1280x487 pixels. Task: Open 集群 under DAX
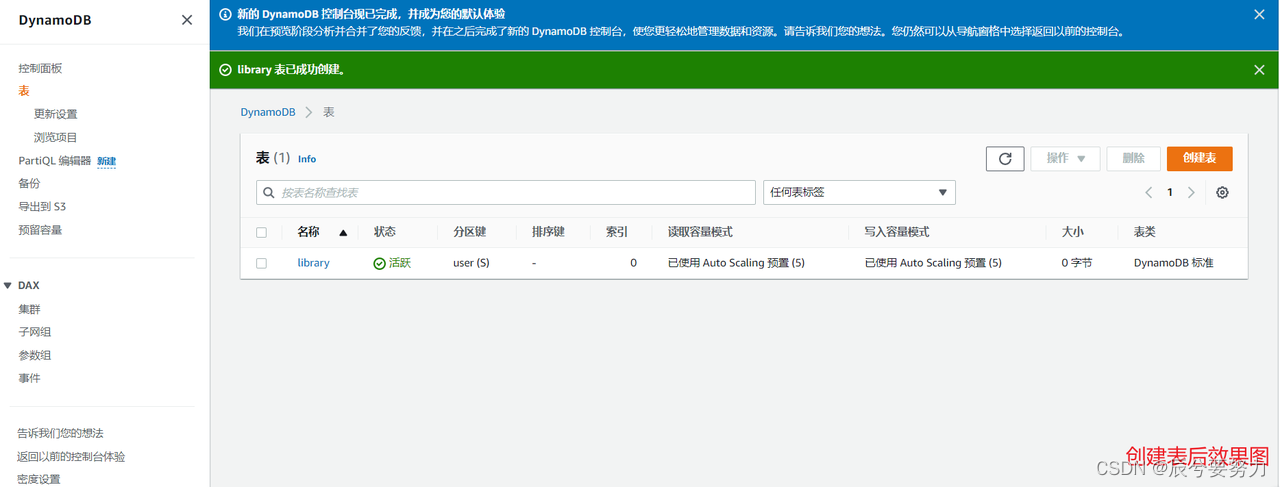click(x=29, y=309)
